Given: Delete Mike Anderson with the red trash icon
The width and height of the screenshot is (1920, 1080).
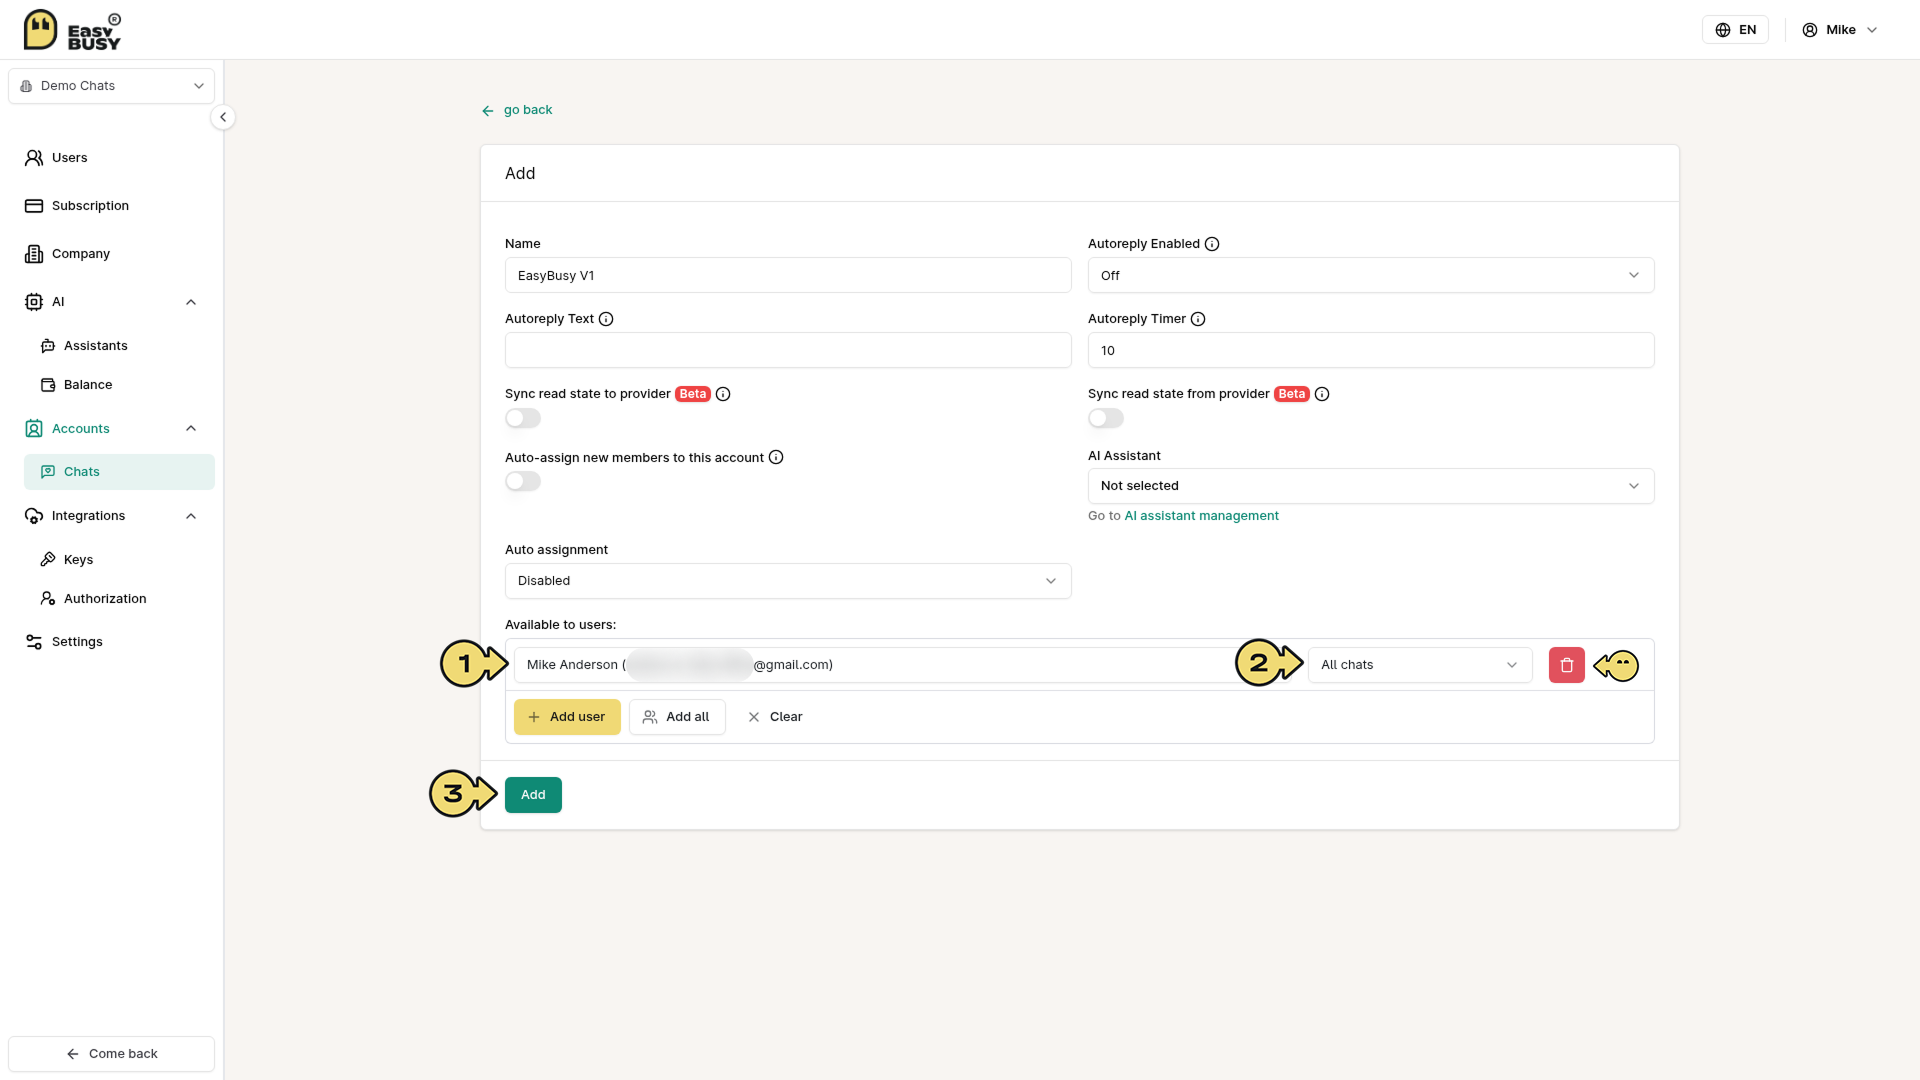Looking at the screenshot, I should pyautogui.click(x=1567, y=665).
